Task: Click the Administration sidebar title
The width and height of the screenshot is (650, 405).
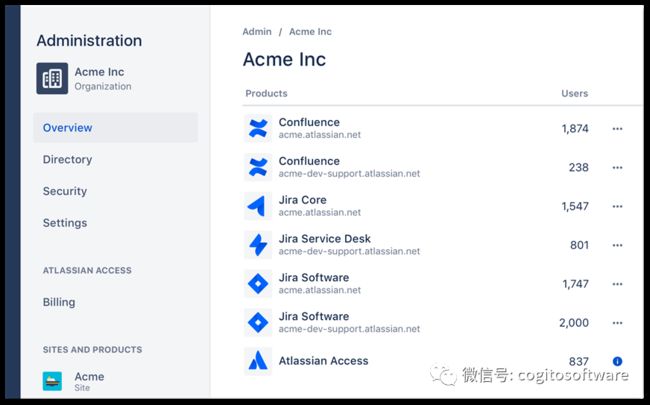Action: pyautogui.click(x=89, y=41)
